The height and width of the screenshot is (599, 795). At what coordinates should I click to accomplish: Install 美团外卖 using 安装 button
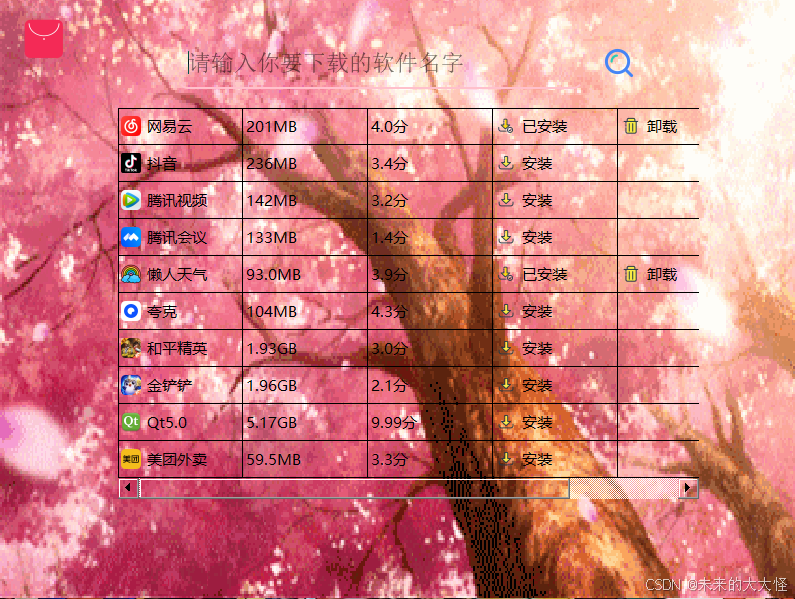(525, 460)
